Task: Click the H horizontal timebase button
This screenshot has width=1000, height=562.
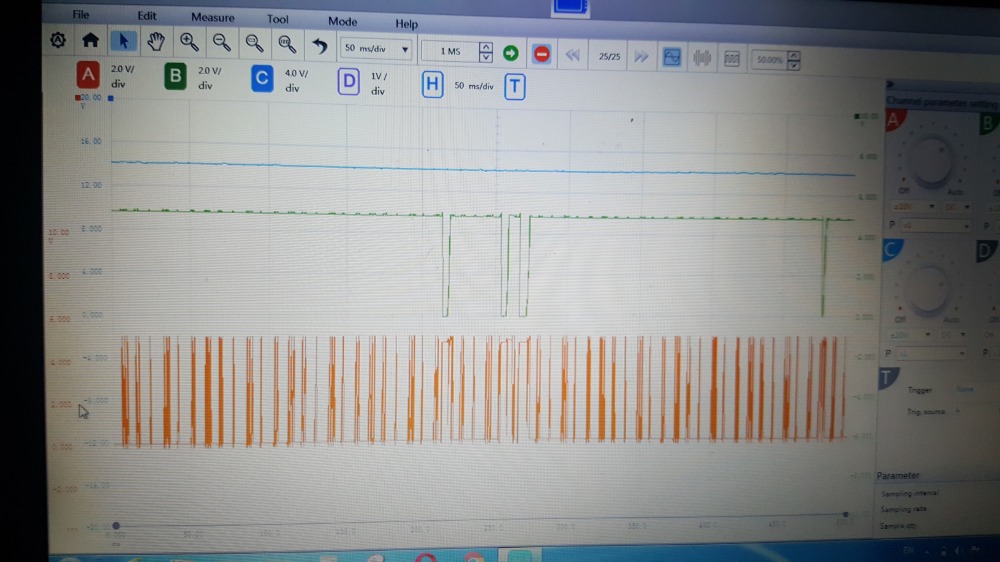Action: [432, 84]
